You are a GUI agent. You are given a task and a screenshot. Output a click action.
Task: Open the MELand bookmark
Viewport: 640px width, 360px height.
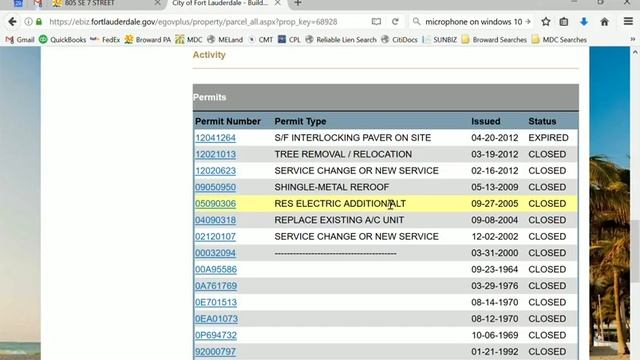[225, 40]
